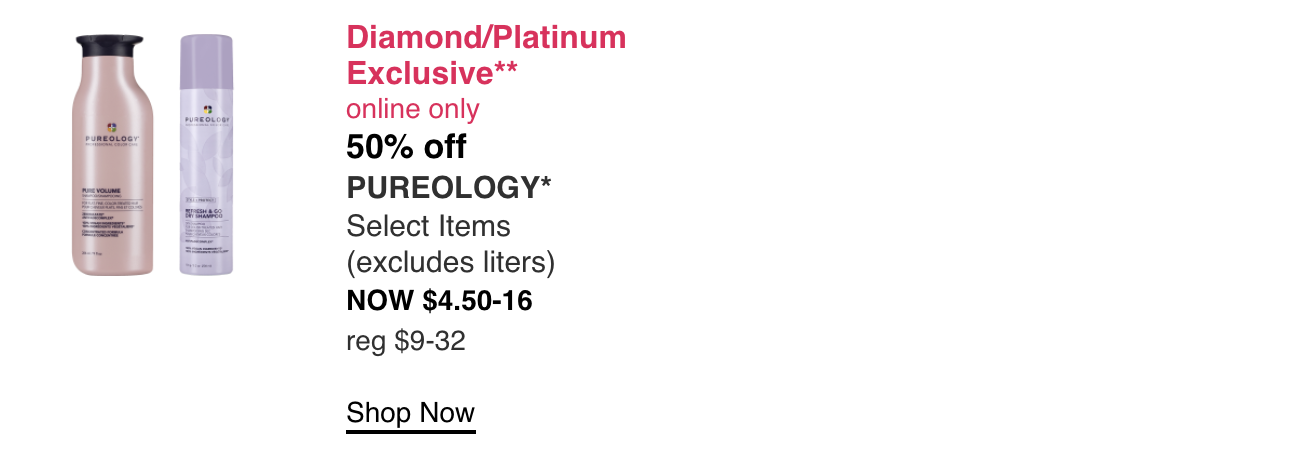Click the '(excludes liters)' note
The height and width of the screenshot is (466, 1298).
450,263
